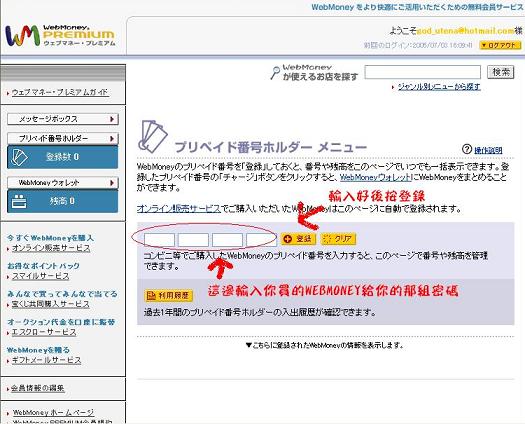Open the 利用履歴 usage history button
Viewport: 525px width, 424px height.
pyautogui.click(x=169, y=295)
